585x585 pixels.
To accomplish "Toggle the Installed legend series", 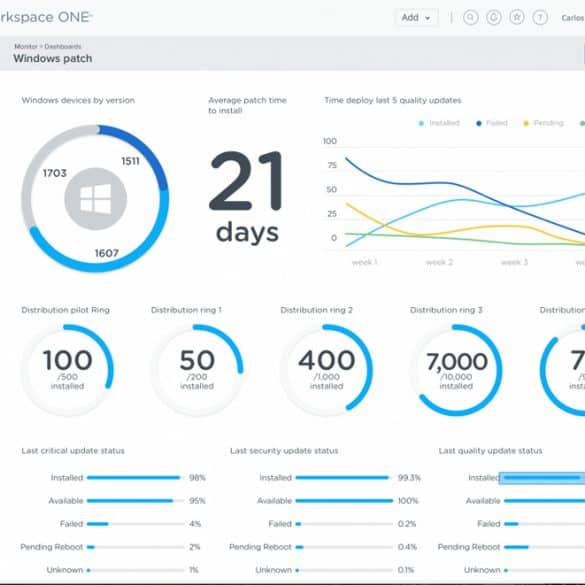I will point(439,123).
